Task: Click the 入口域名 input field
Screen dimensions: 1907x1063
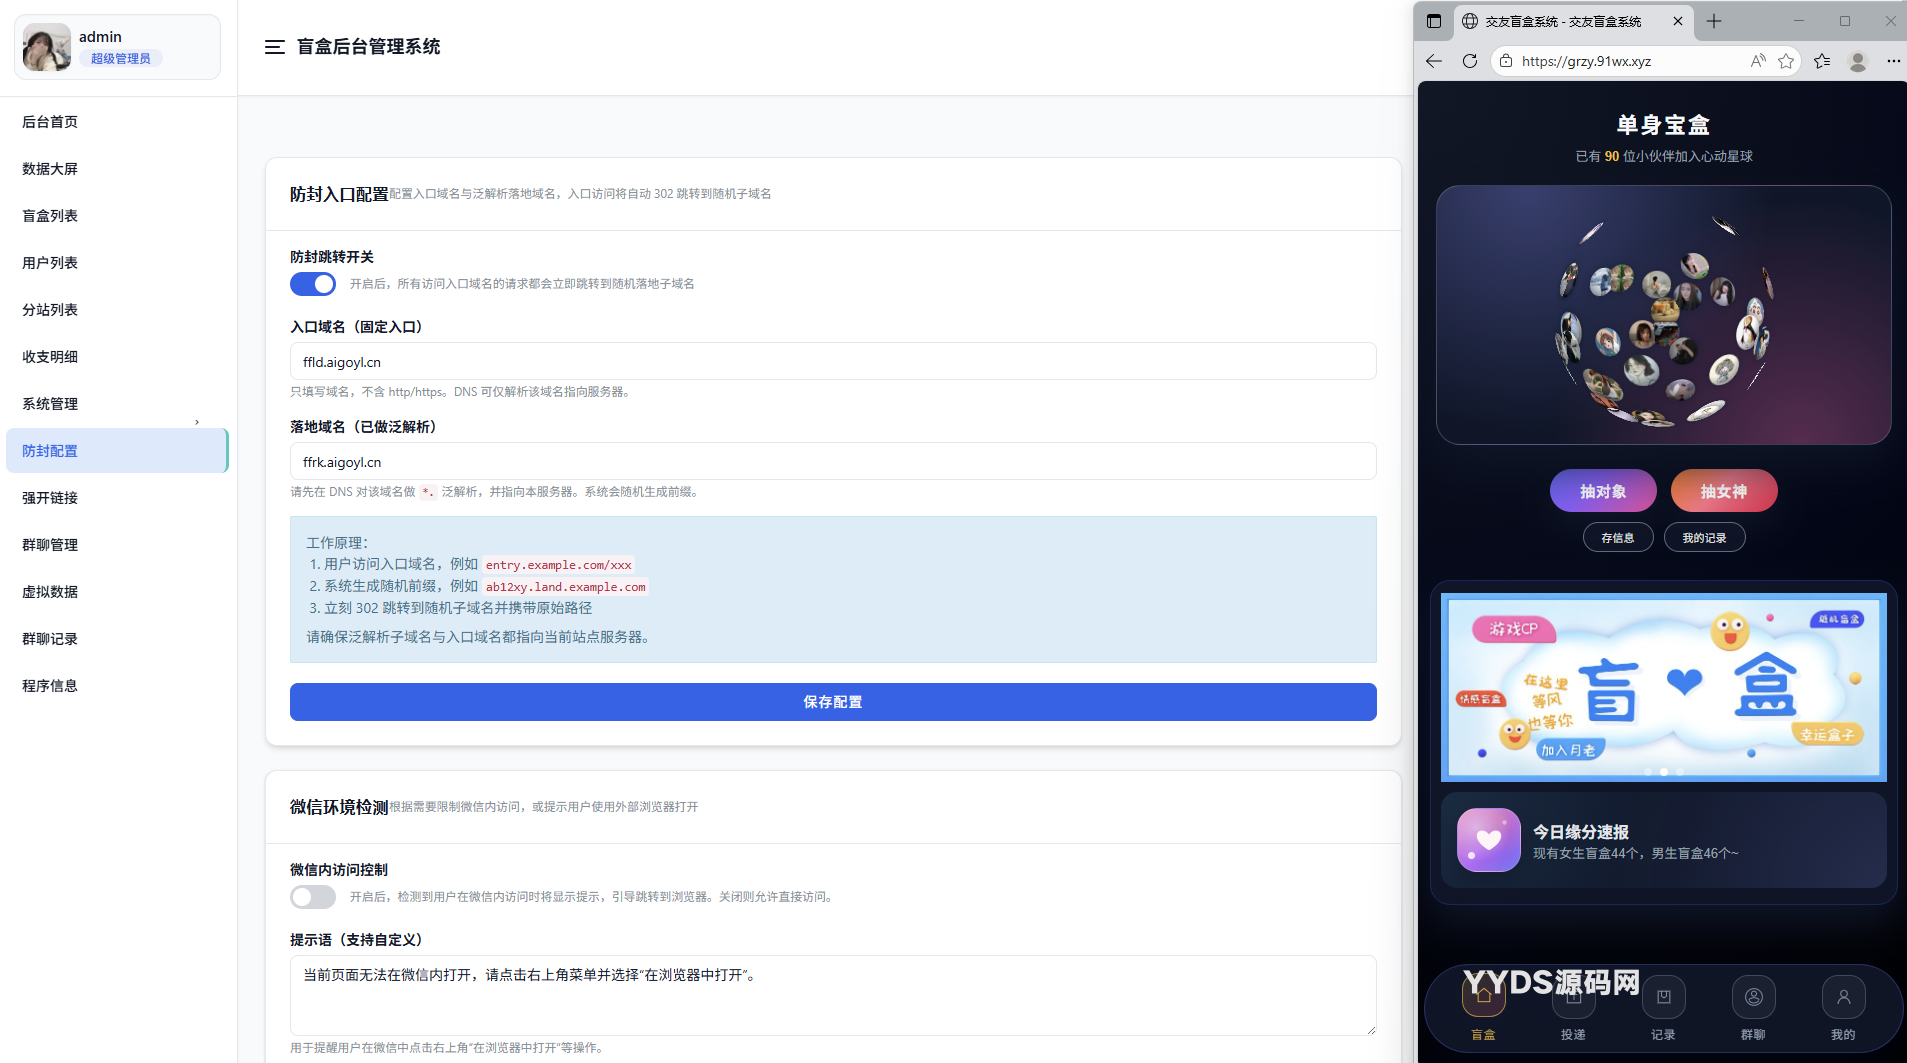Action: 832,362
